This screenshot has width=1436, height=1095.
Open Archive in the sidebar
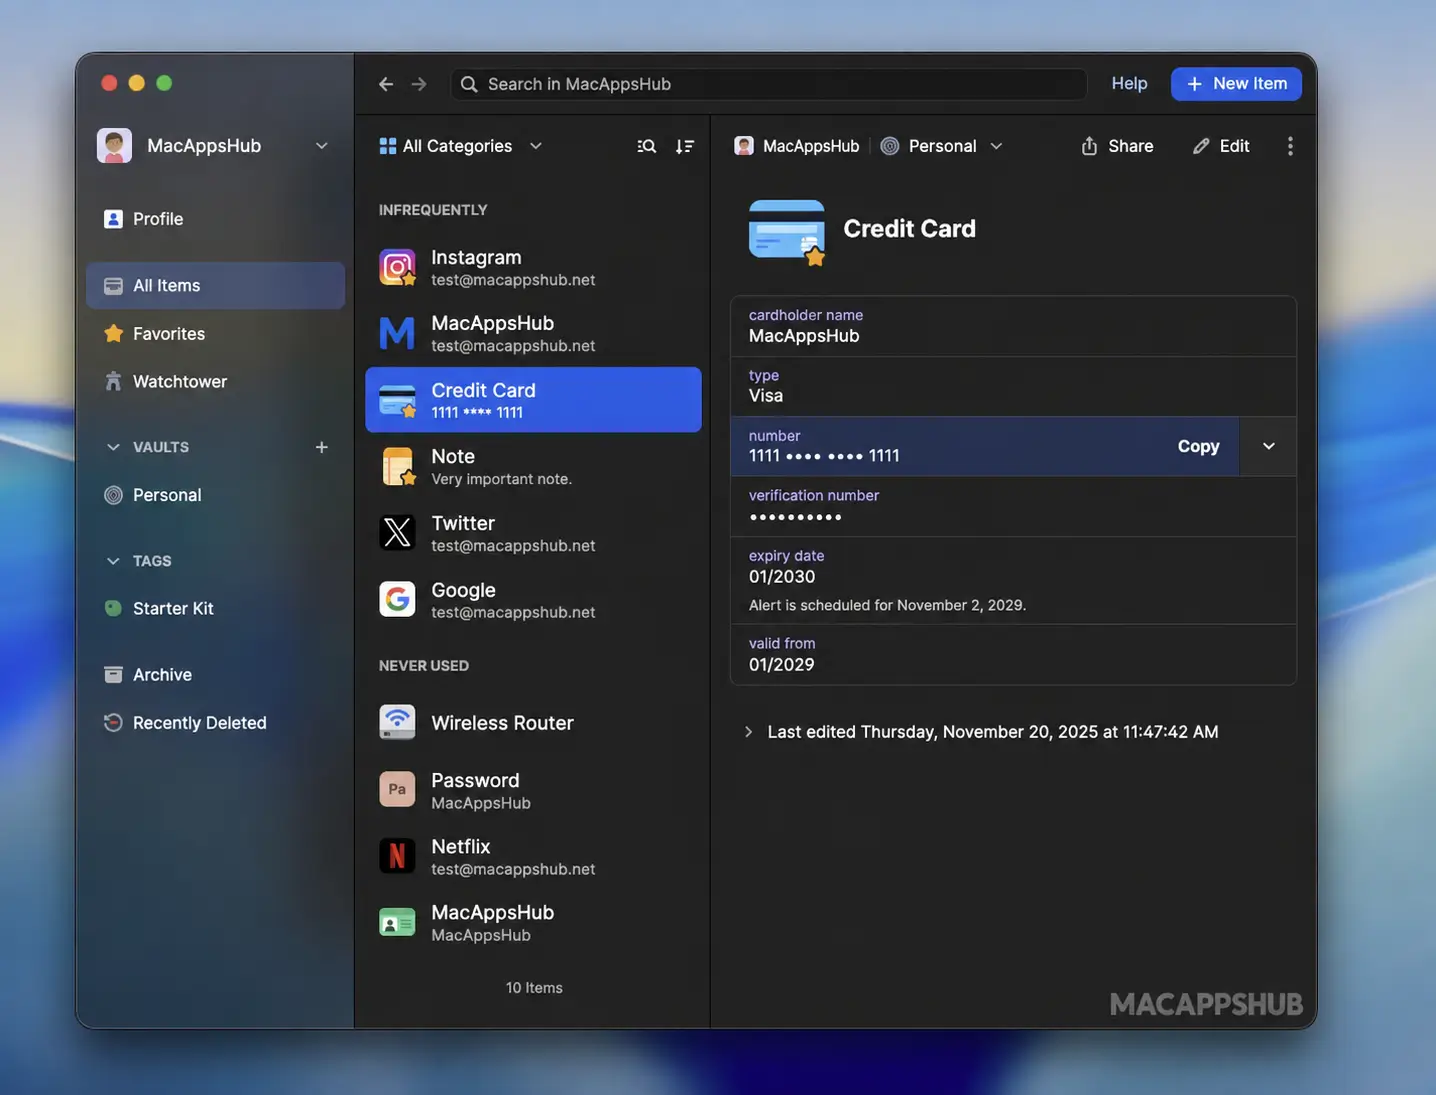coord(215,675)
